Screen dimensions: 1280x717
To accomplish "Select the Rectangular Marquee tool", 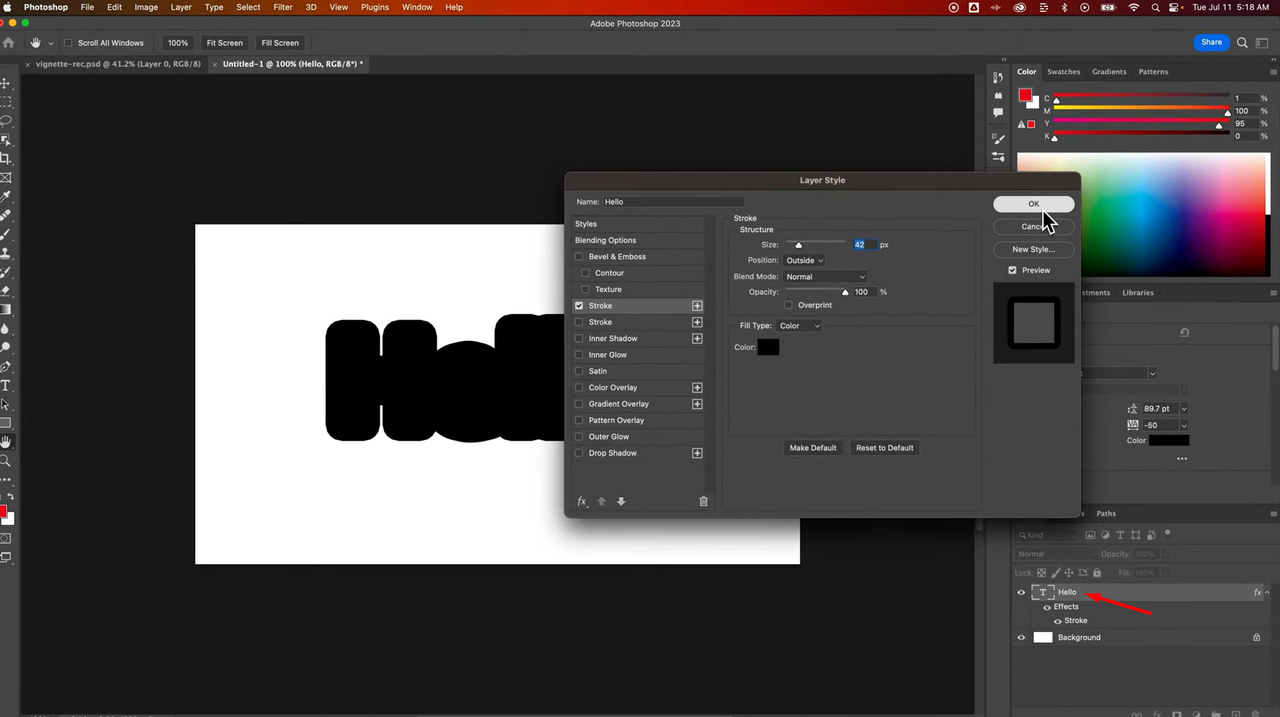I will pyautogui.click(x=5, y=102).
